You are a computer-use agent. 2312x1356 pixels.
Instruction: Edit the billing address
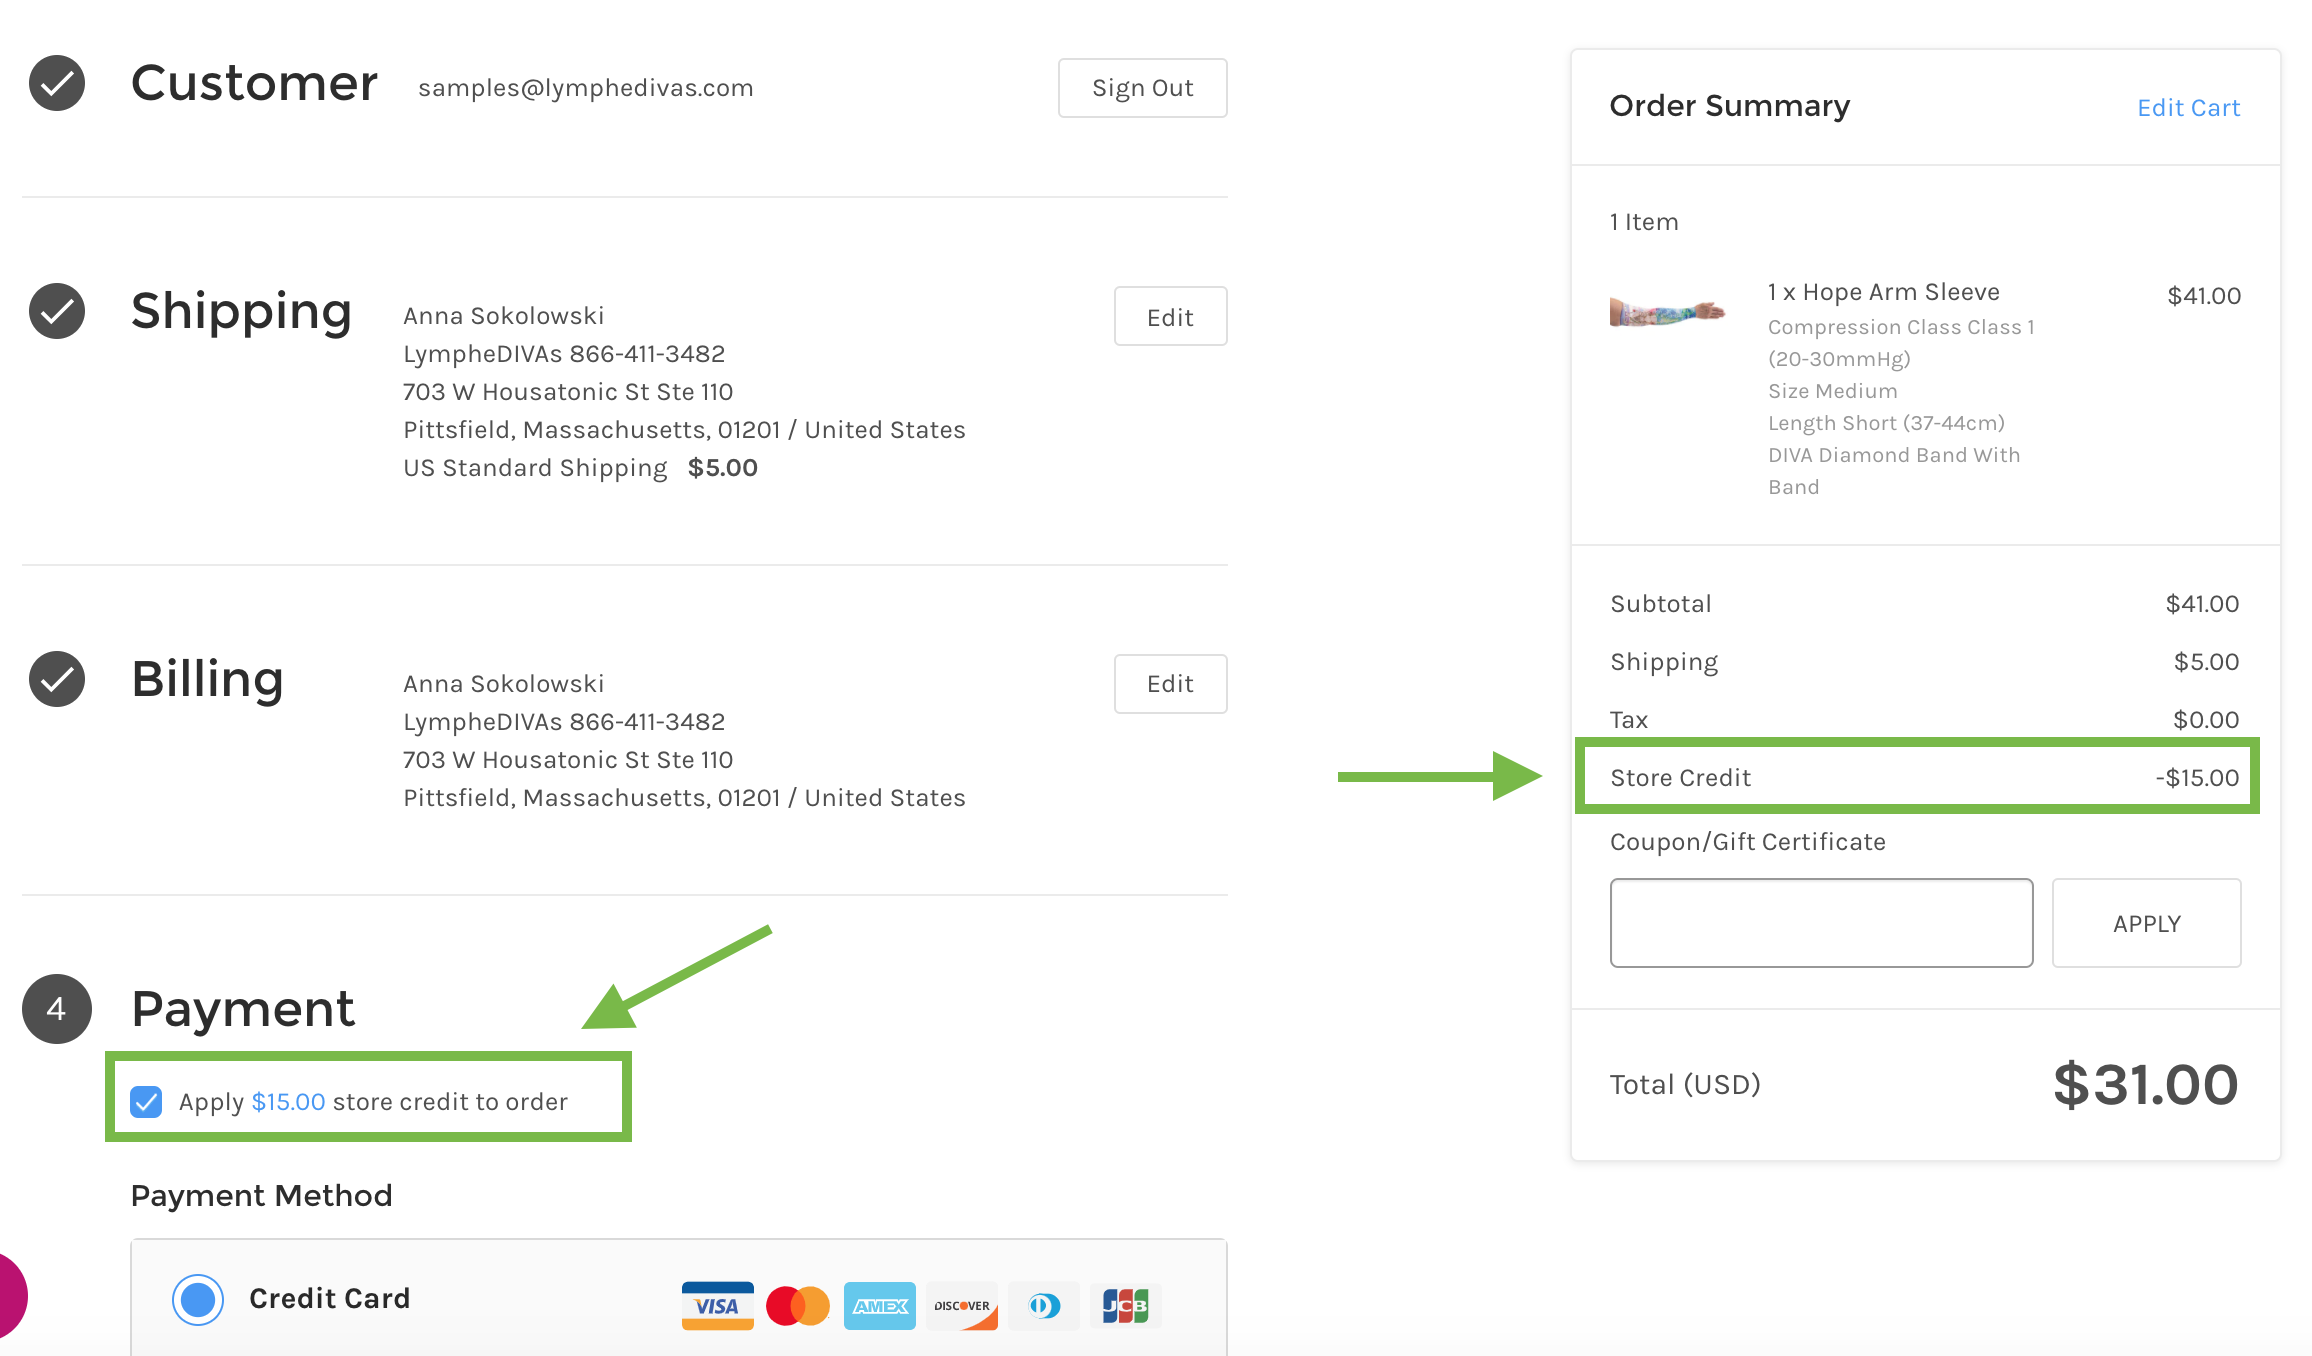click(x=1170, y=684)
